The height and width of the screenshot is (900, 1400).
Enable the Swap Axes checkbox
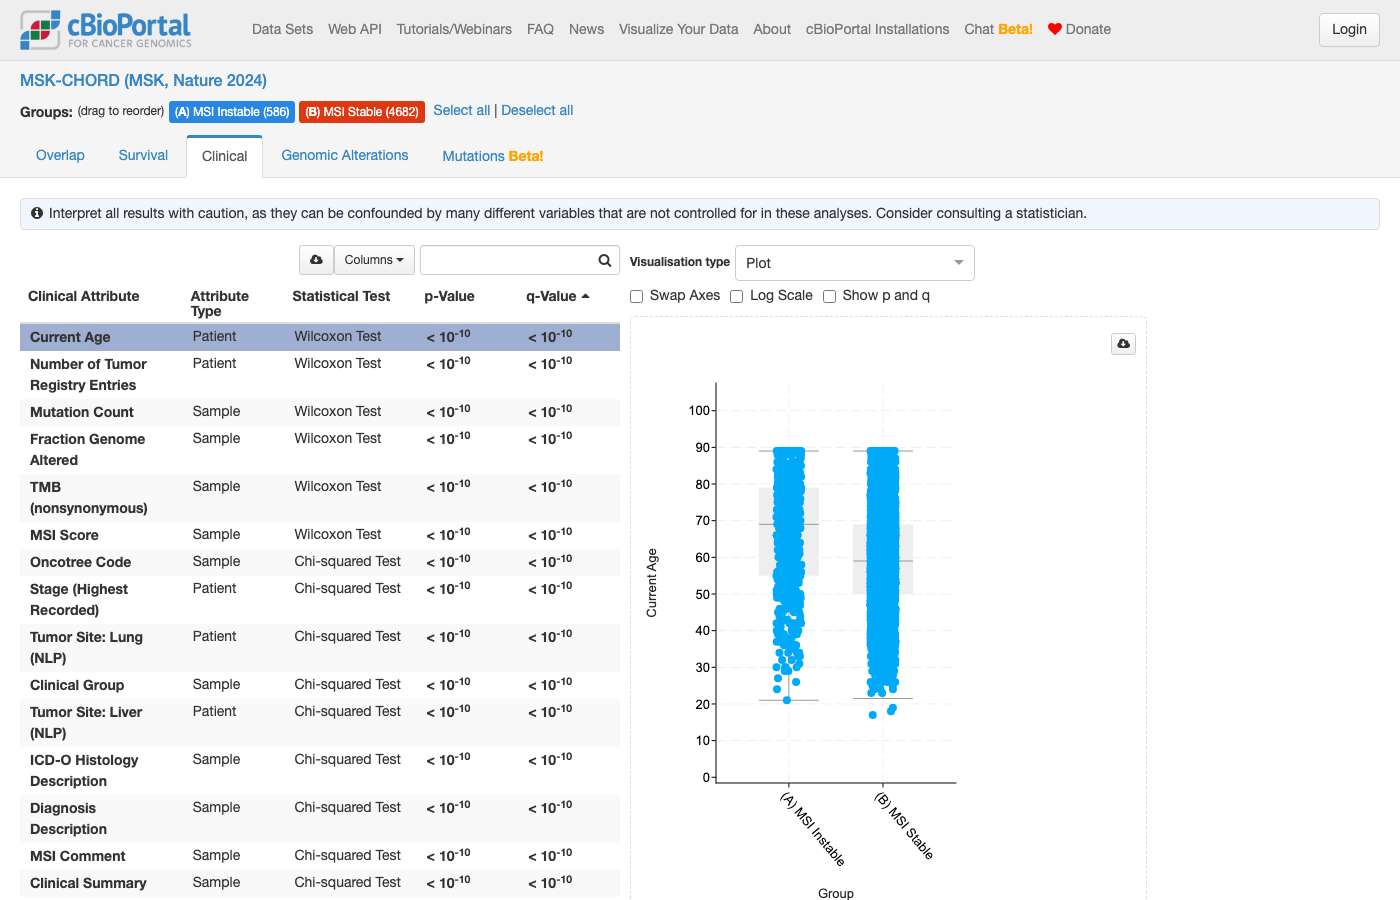click(x=636, y=296)
